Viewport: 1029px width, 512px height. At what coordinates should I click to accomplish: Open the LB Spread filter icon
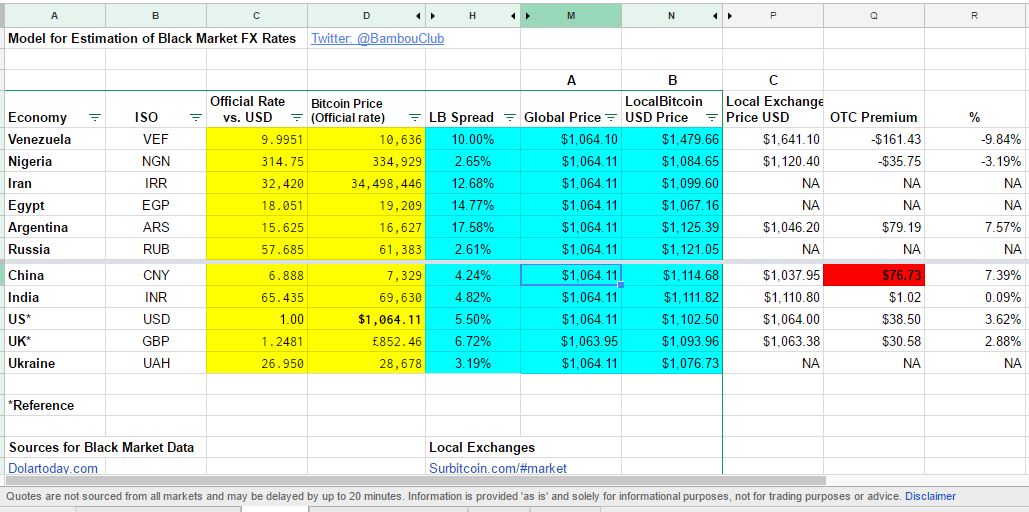click(x=510, y=117)
